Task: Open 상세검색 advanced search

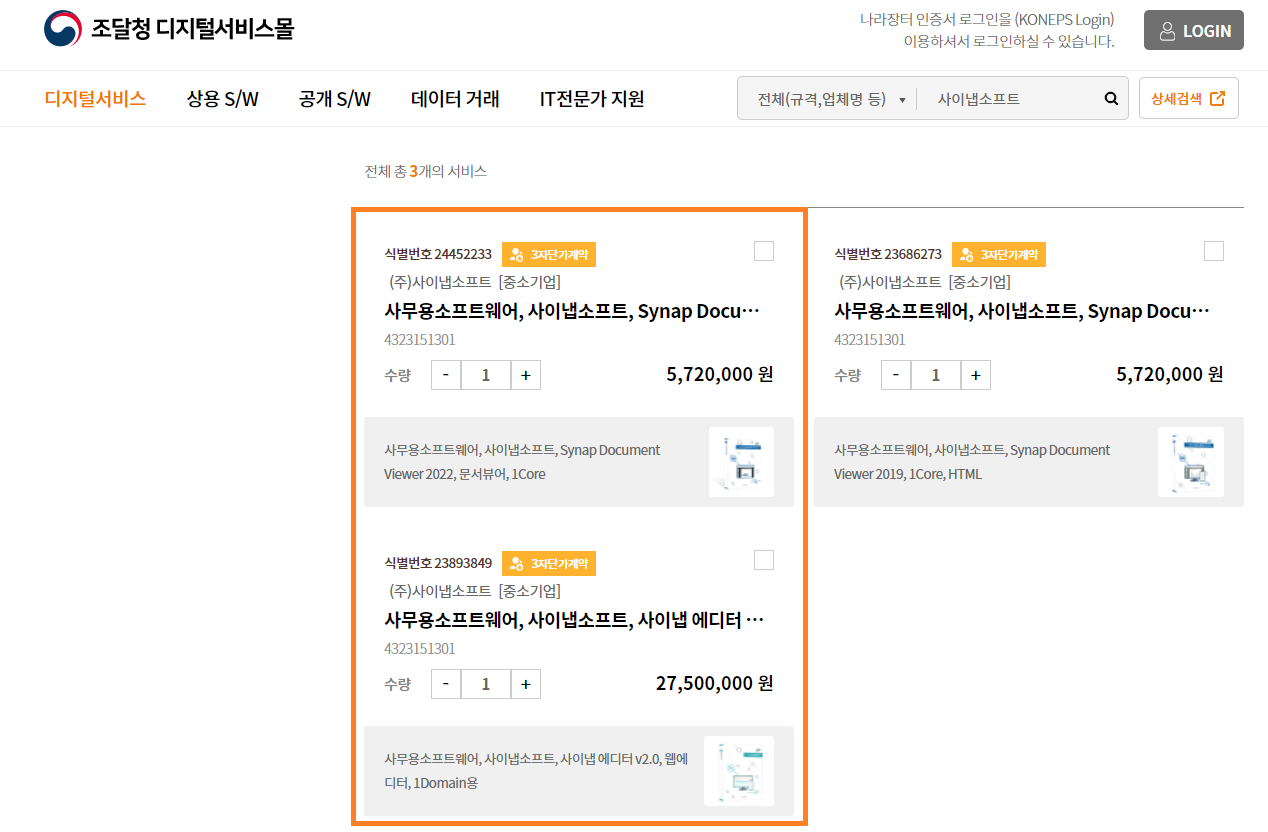Action: 1188,98
